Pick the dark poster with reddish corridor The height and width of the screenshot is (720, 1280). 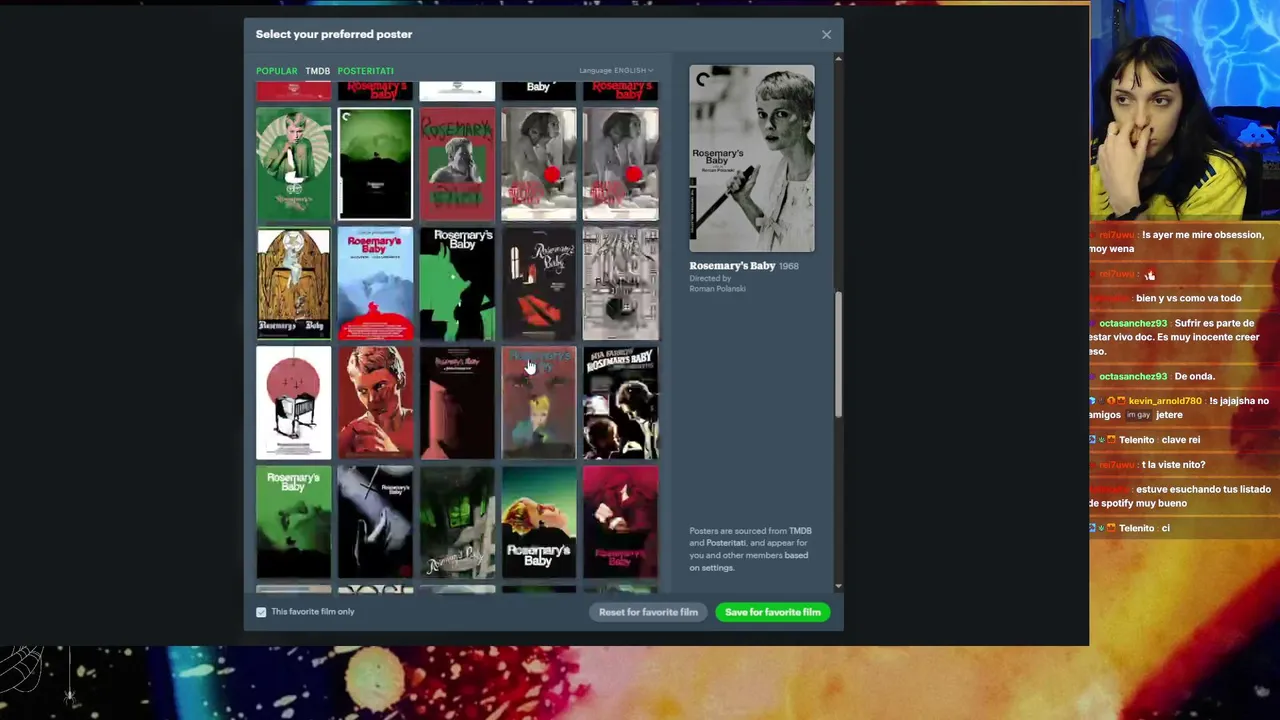coord(457,403)
